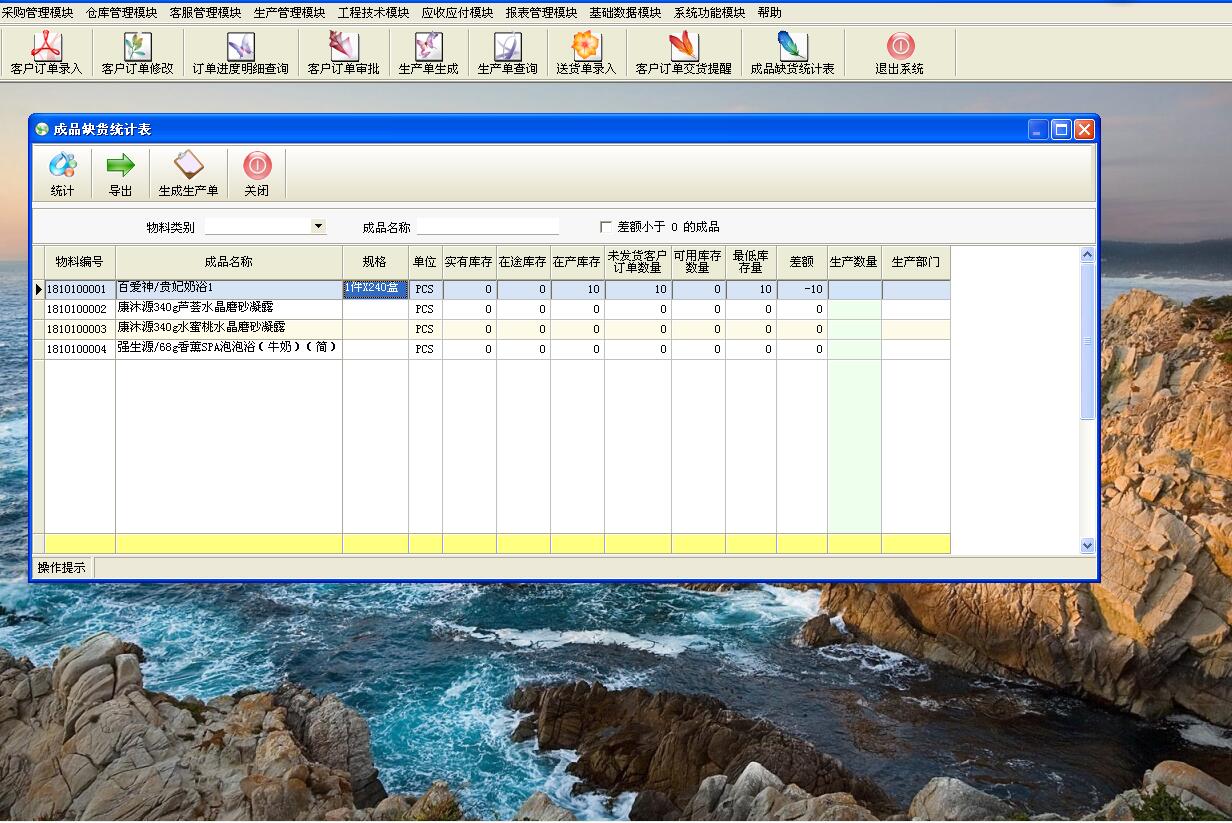Click 在产库存 column header

point(577,262)
